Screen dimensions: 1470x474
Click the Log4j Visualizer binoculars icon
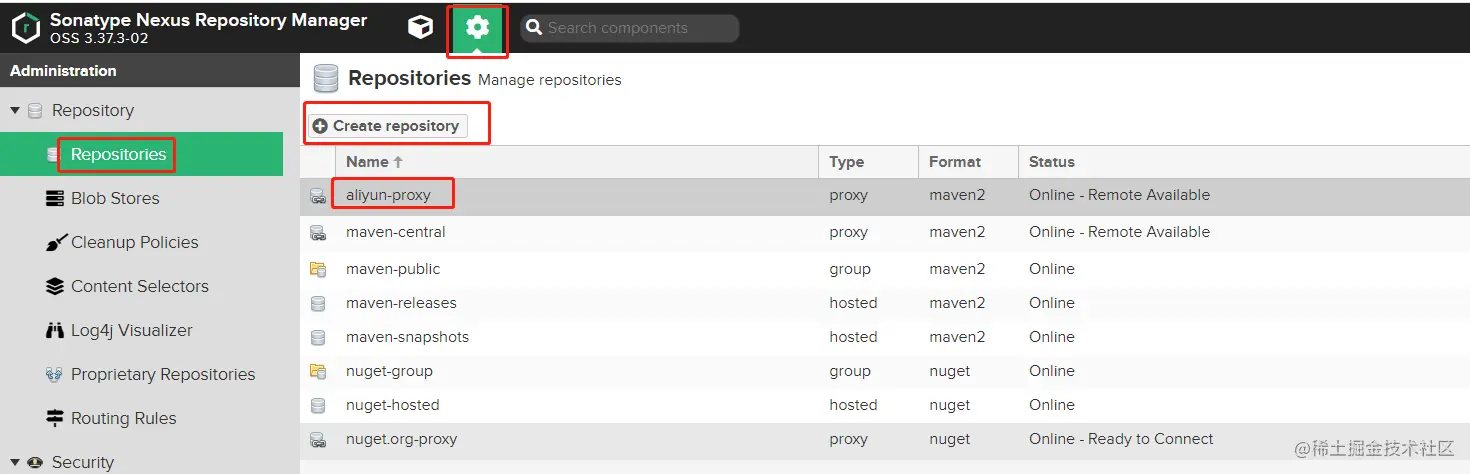55,330
